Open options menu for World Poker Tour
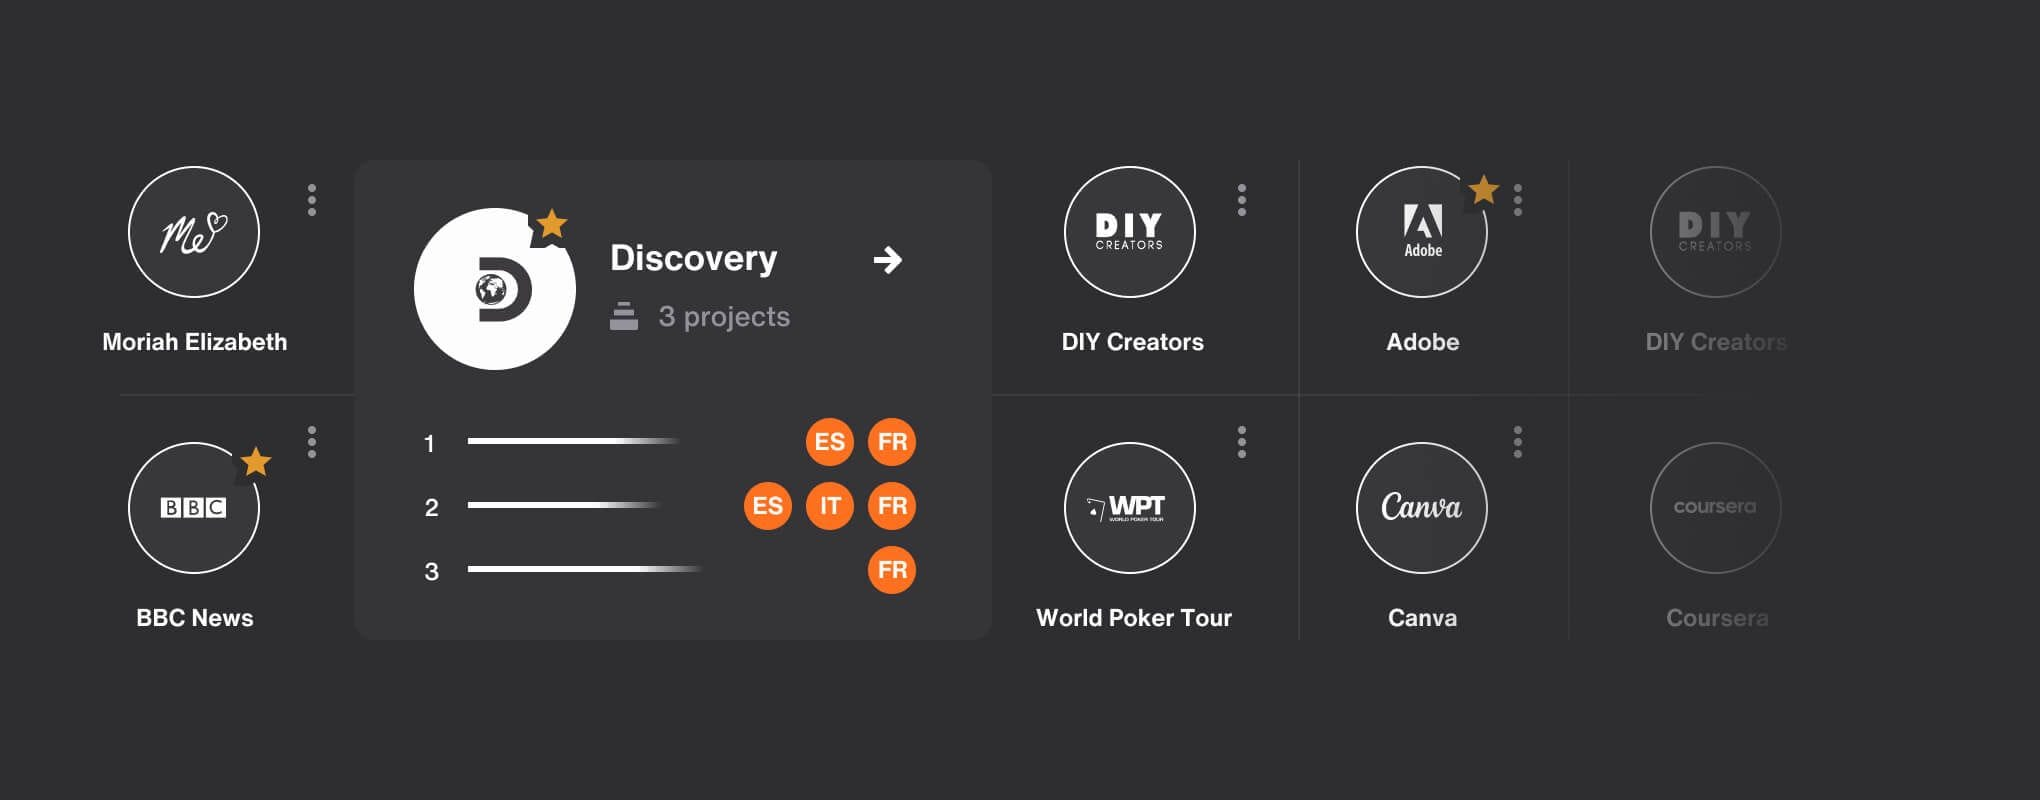The height and width of the screenshot is (800, 2040). (x=1242, y=442)
